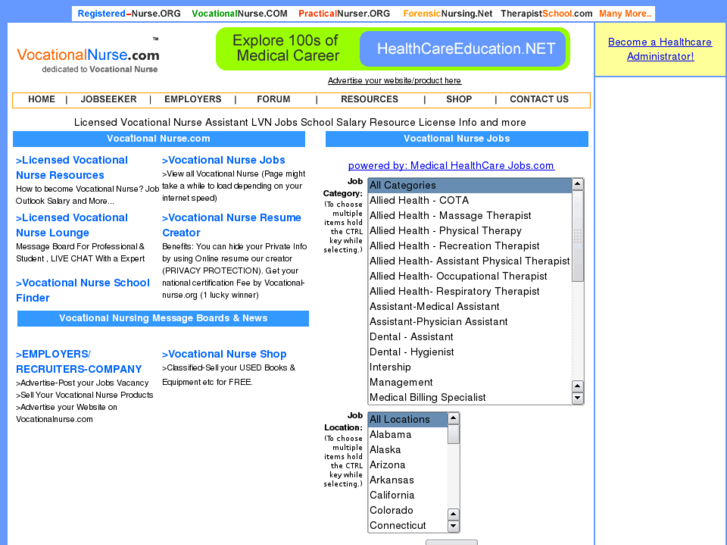
Task: Select Allied Health - COTA category
Action: coord(470,200)
